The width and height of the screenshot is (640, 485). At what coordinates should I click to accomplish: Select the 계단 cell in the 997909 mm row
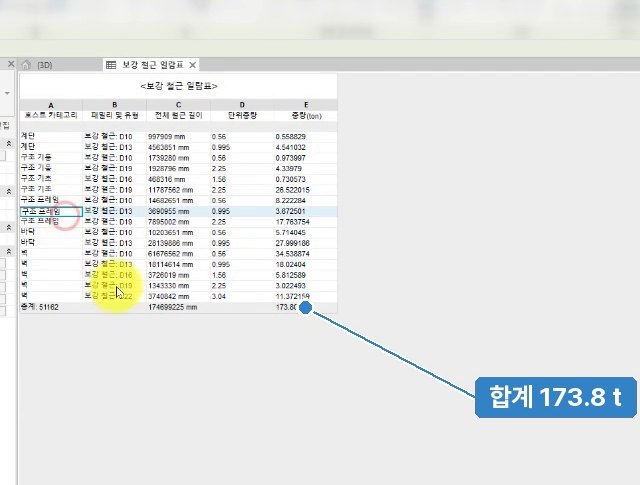click(x=51, y=136)
